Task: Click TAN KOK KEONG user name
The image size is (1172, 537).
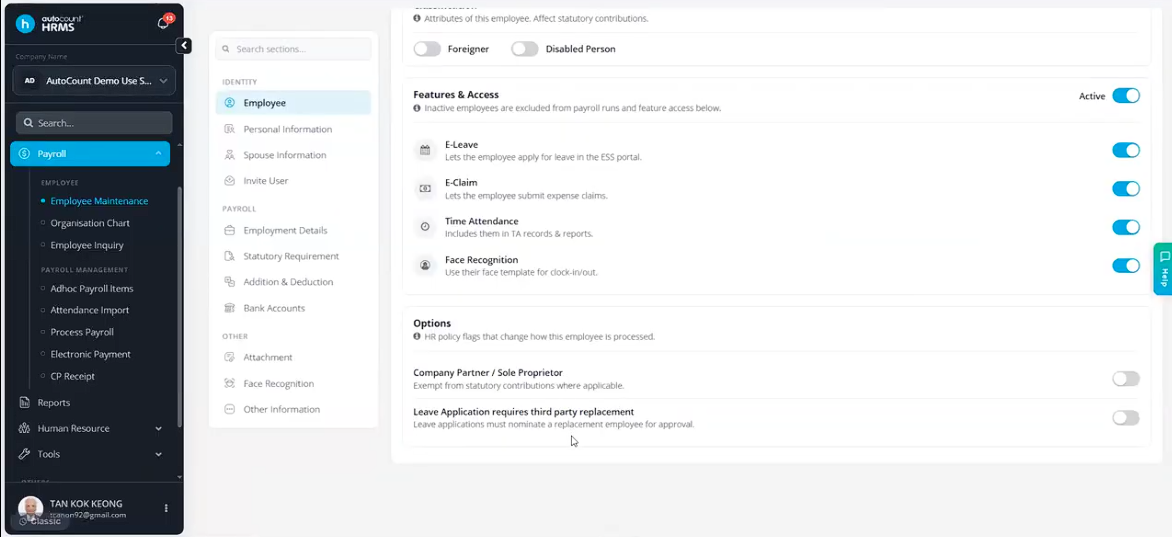Action: coord(86,503)
